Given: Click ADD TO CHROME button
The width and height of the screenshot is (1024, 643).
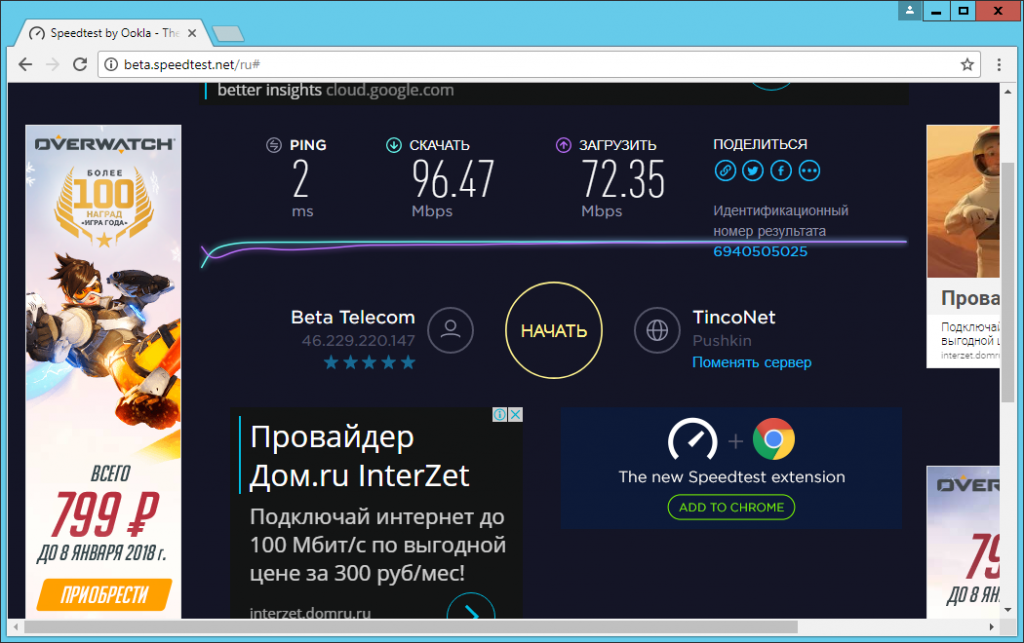Looking at the screenshot, I should (731, 507).
